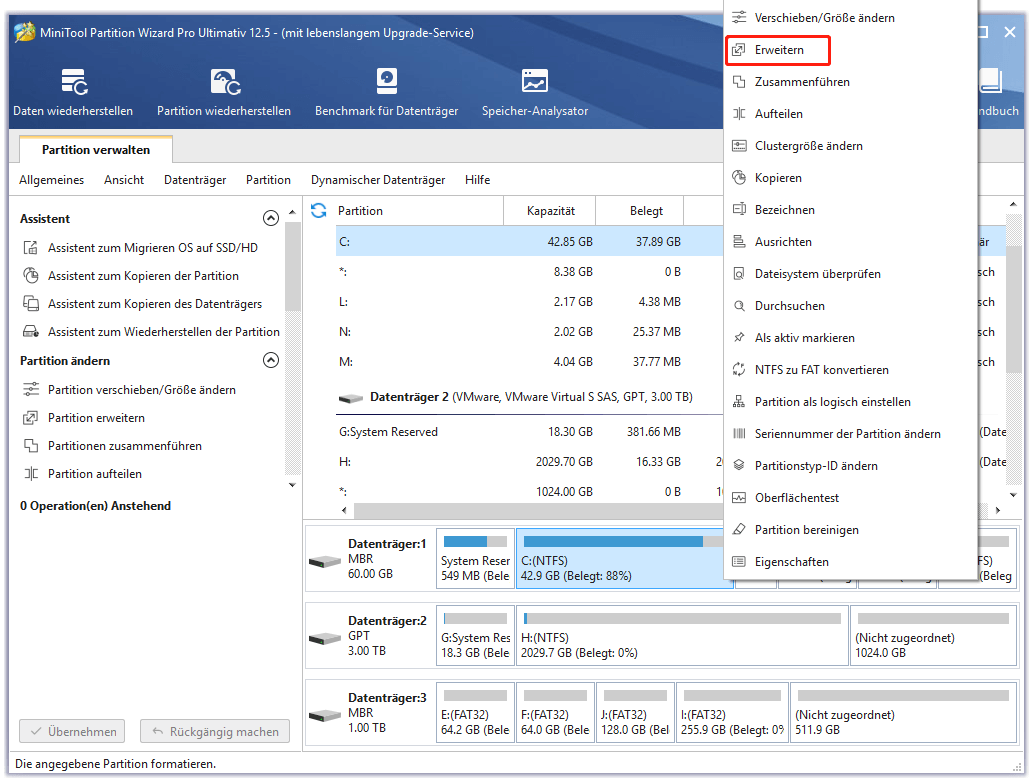The image size is (1031, 780).
Task: Launch Partition wiederherstellen tool
Action: point(224,92)
